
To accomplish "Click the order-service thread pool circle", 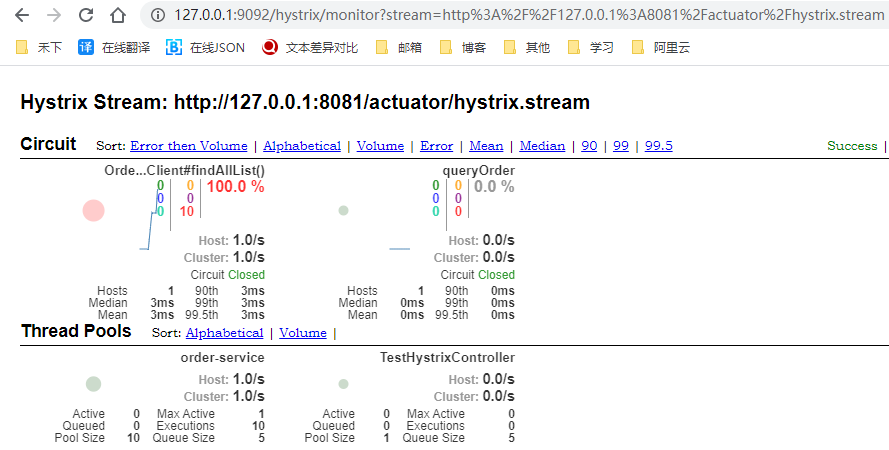I will pyautogui.click(x=94, y=384).
